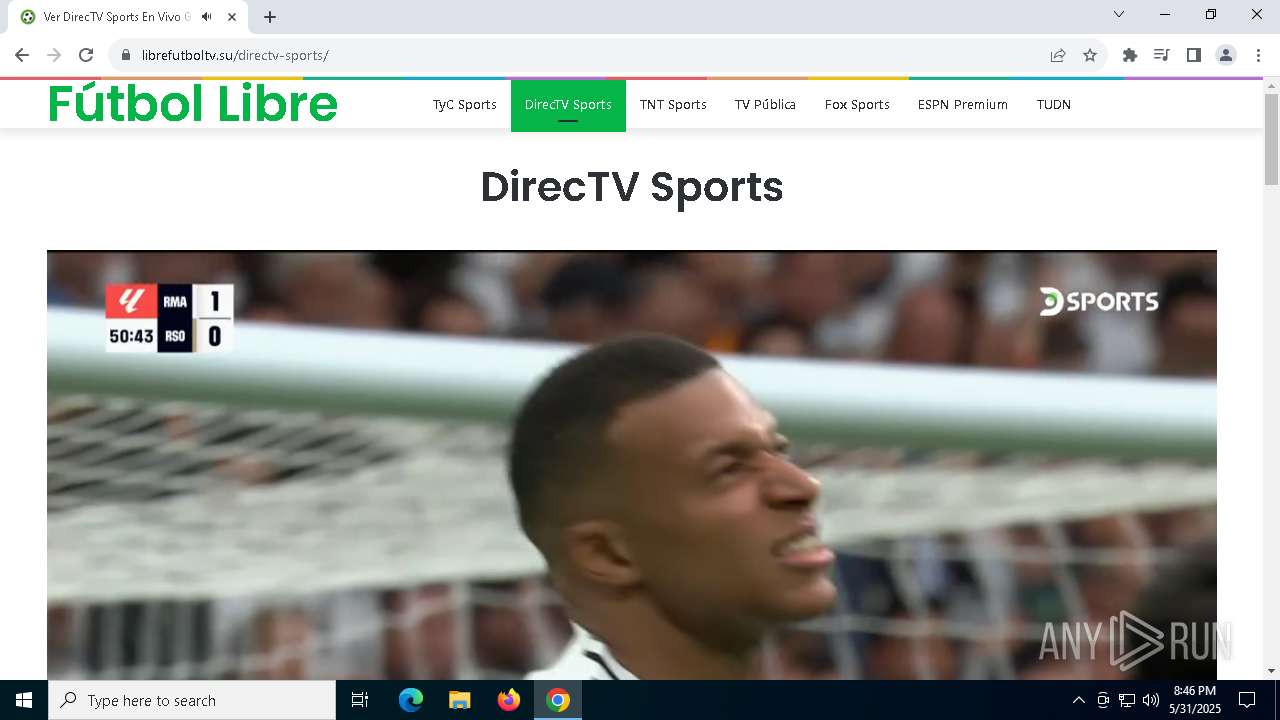The height and width of the screenshot is (720, 1280).
Task: Switch to TyC Sports channel
Action: [465, 105]
